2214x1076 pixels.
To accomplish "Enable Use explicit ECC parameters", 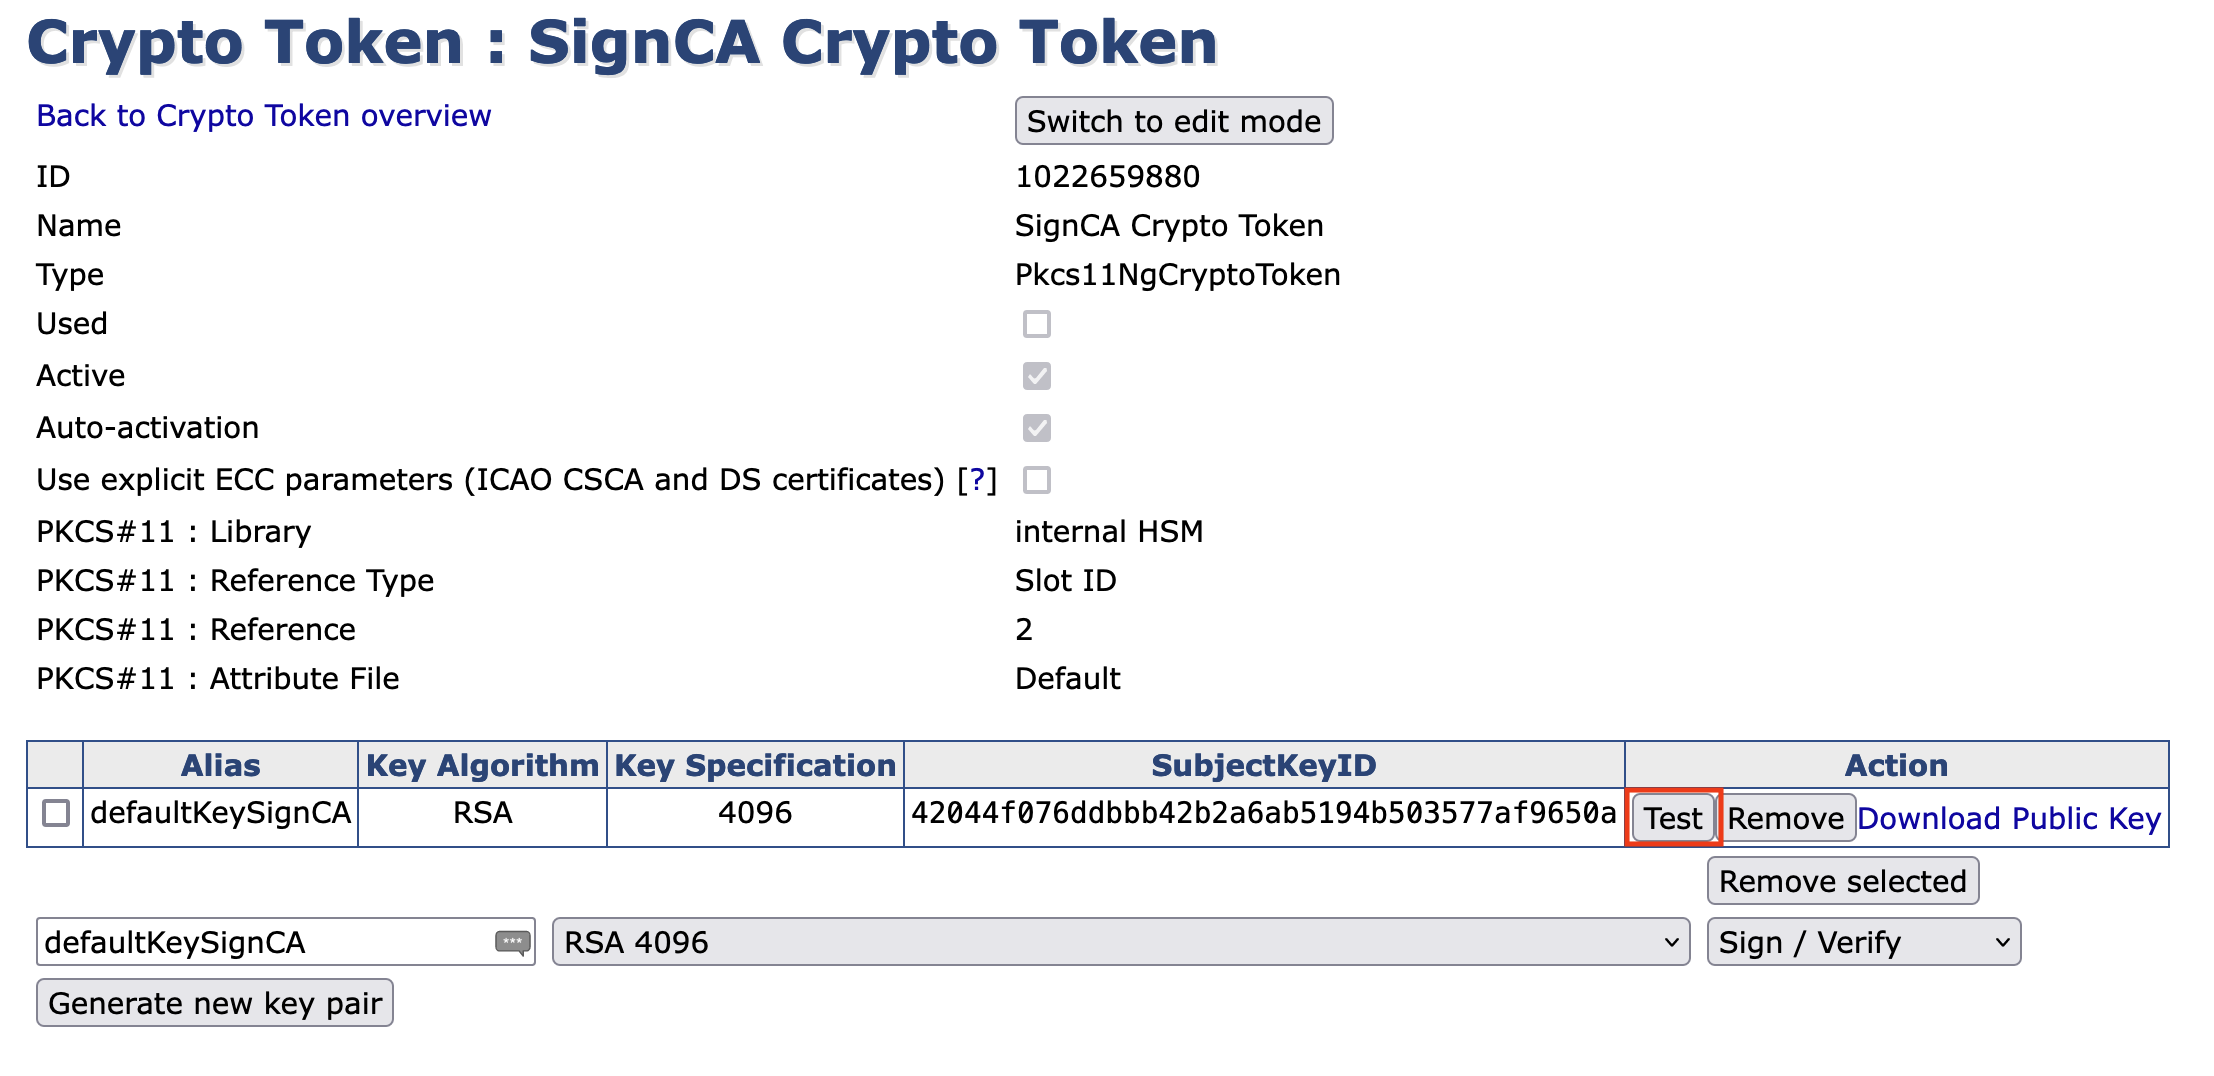I will [1037, 480].
